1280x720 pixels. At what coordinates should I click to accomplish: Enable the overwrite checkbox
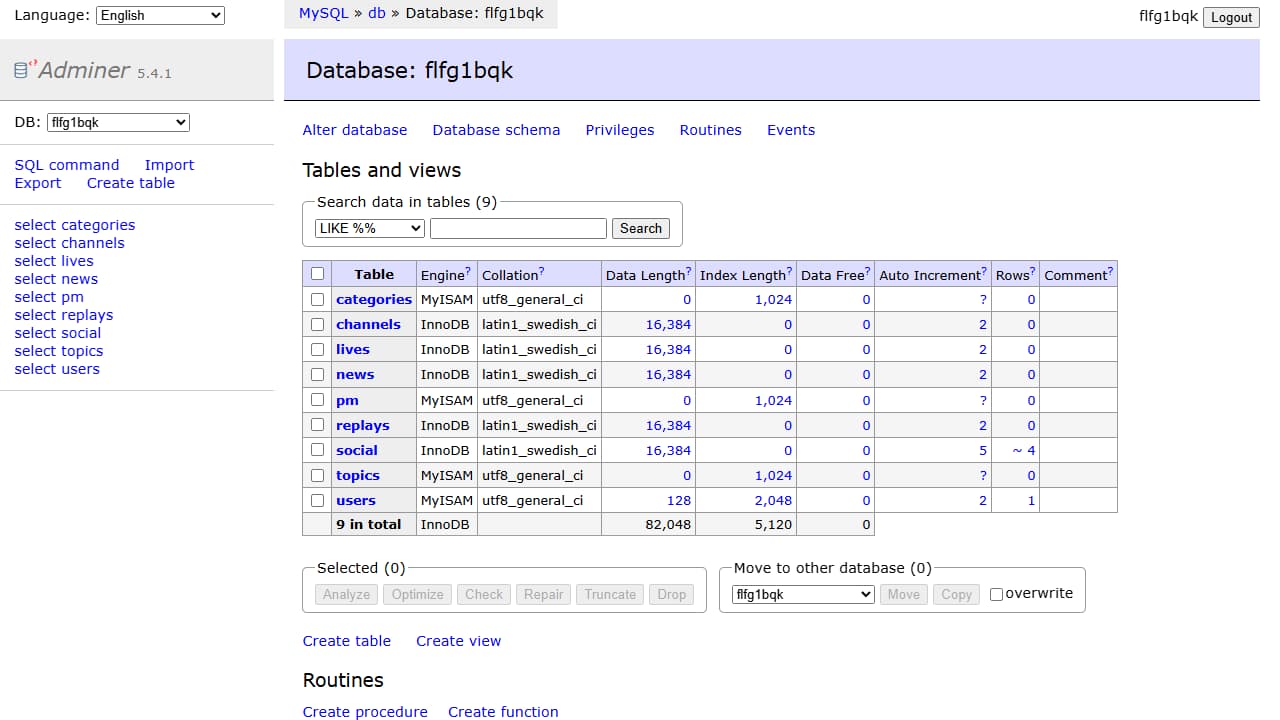pos(996,593)
